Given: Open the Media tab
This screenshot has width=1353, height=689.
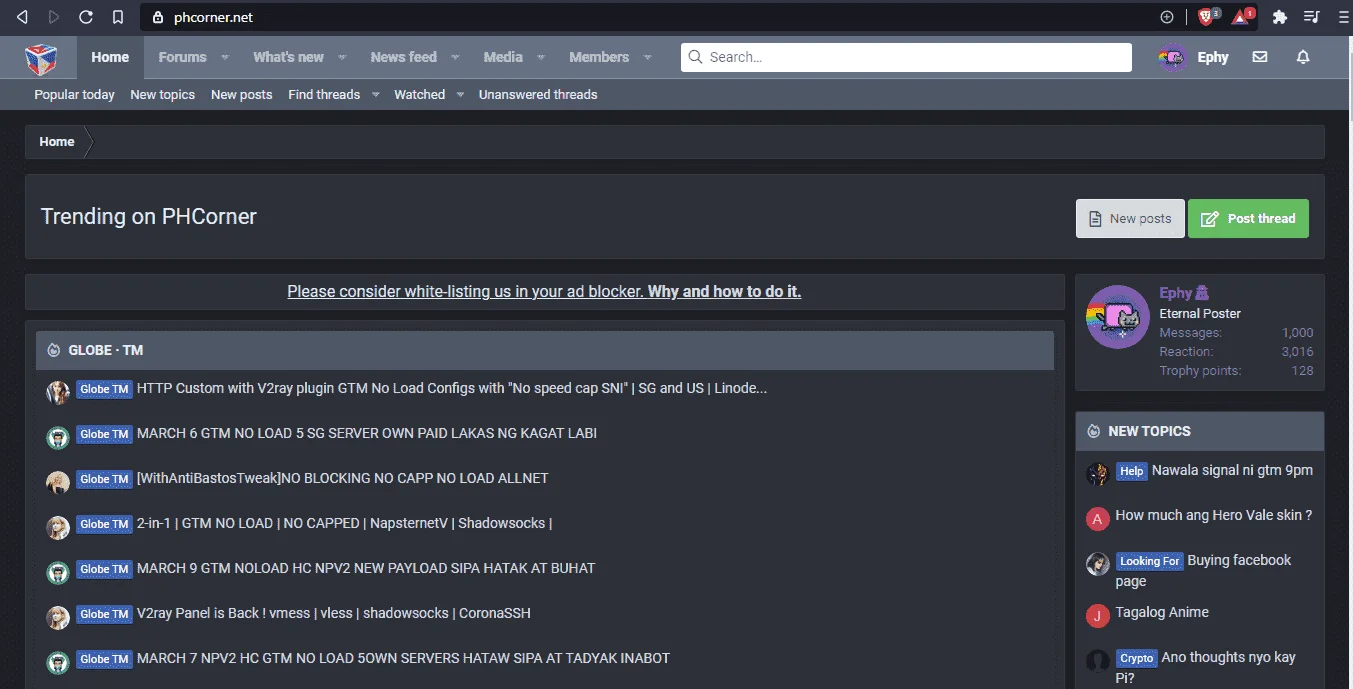Looking at the screenshot, I should click(x=503, y=57).
